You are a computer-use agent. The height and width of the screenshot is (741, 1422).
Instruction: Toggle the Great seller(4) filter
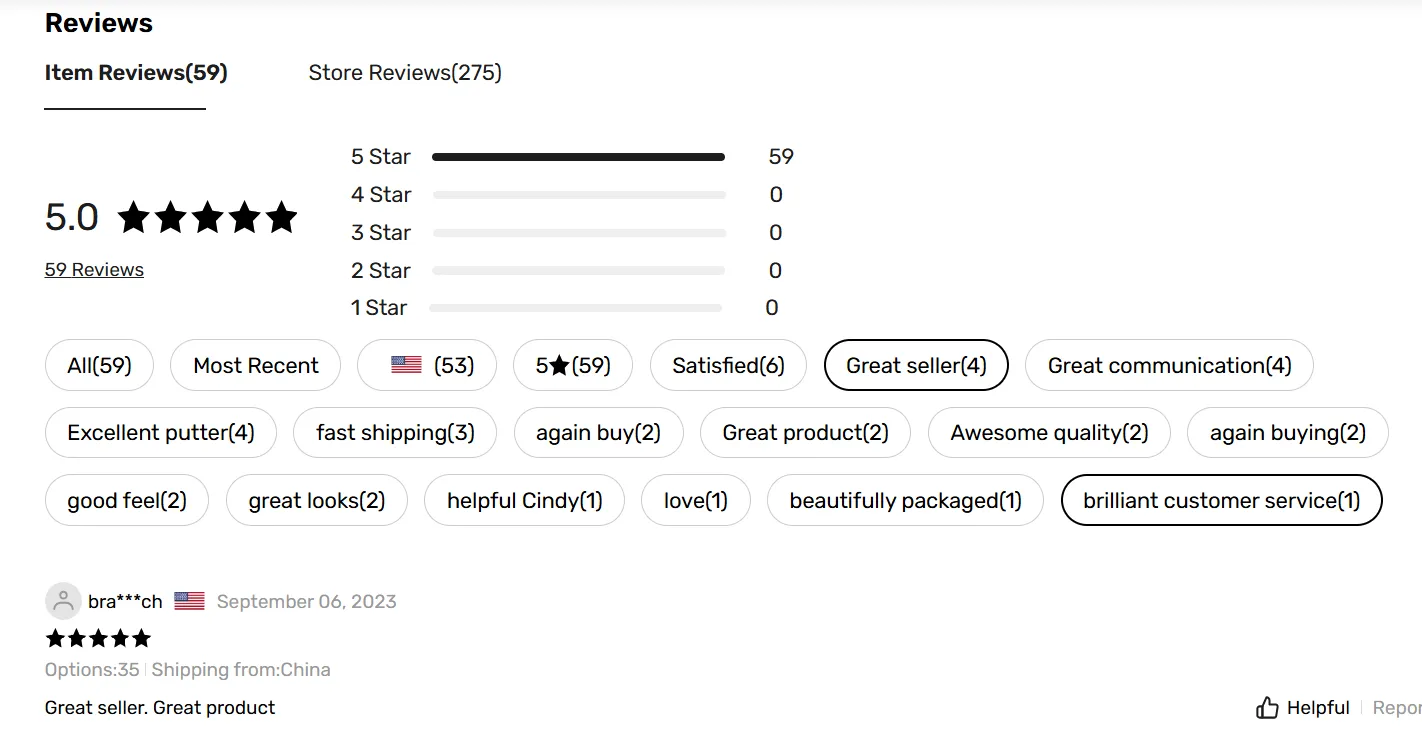(x=916, y=366)
